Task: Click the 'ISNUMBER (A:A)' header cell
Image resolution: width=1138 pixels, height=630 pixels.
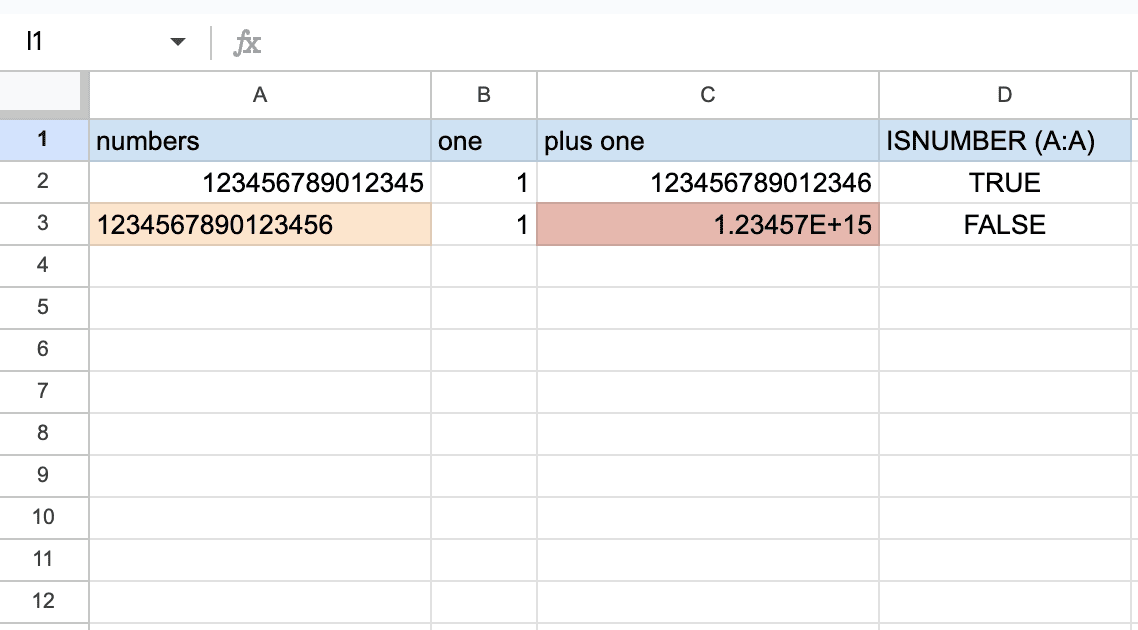Action: pos(1005,141)
